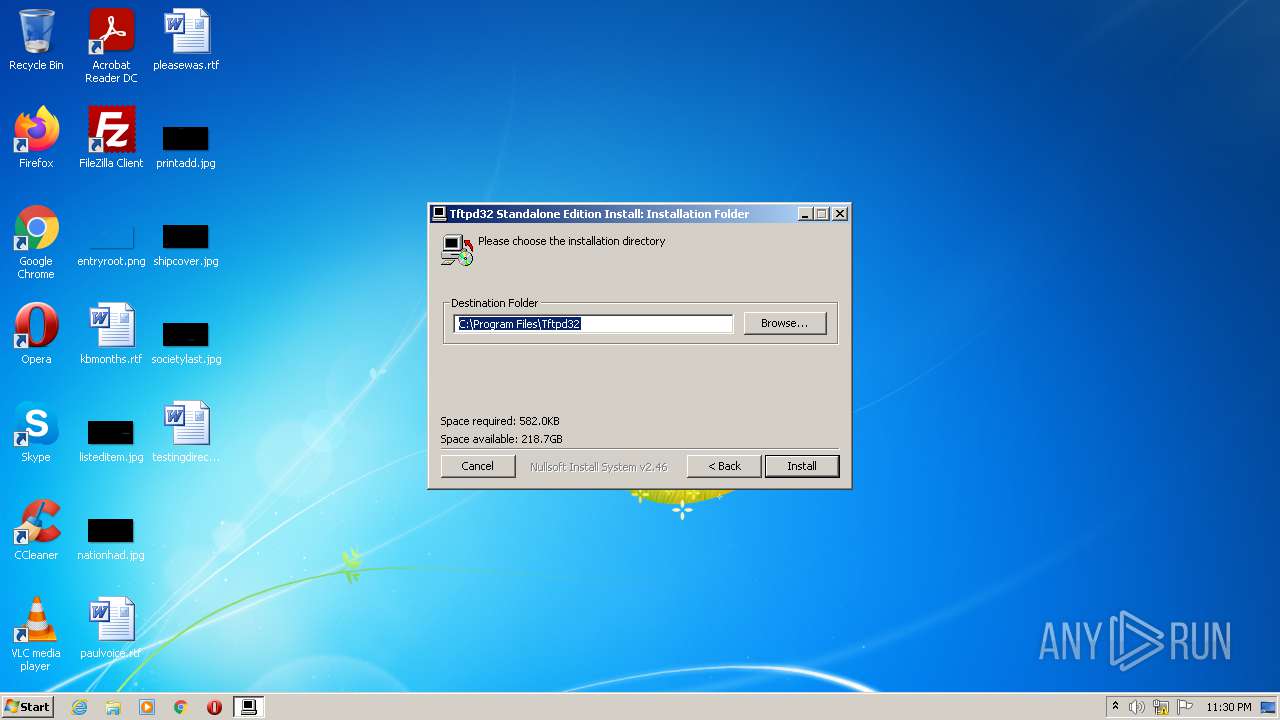Open the Recycle Bin desktop icon
Screen dimensions: 1280x720
tap(36, 40)
